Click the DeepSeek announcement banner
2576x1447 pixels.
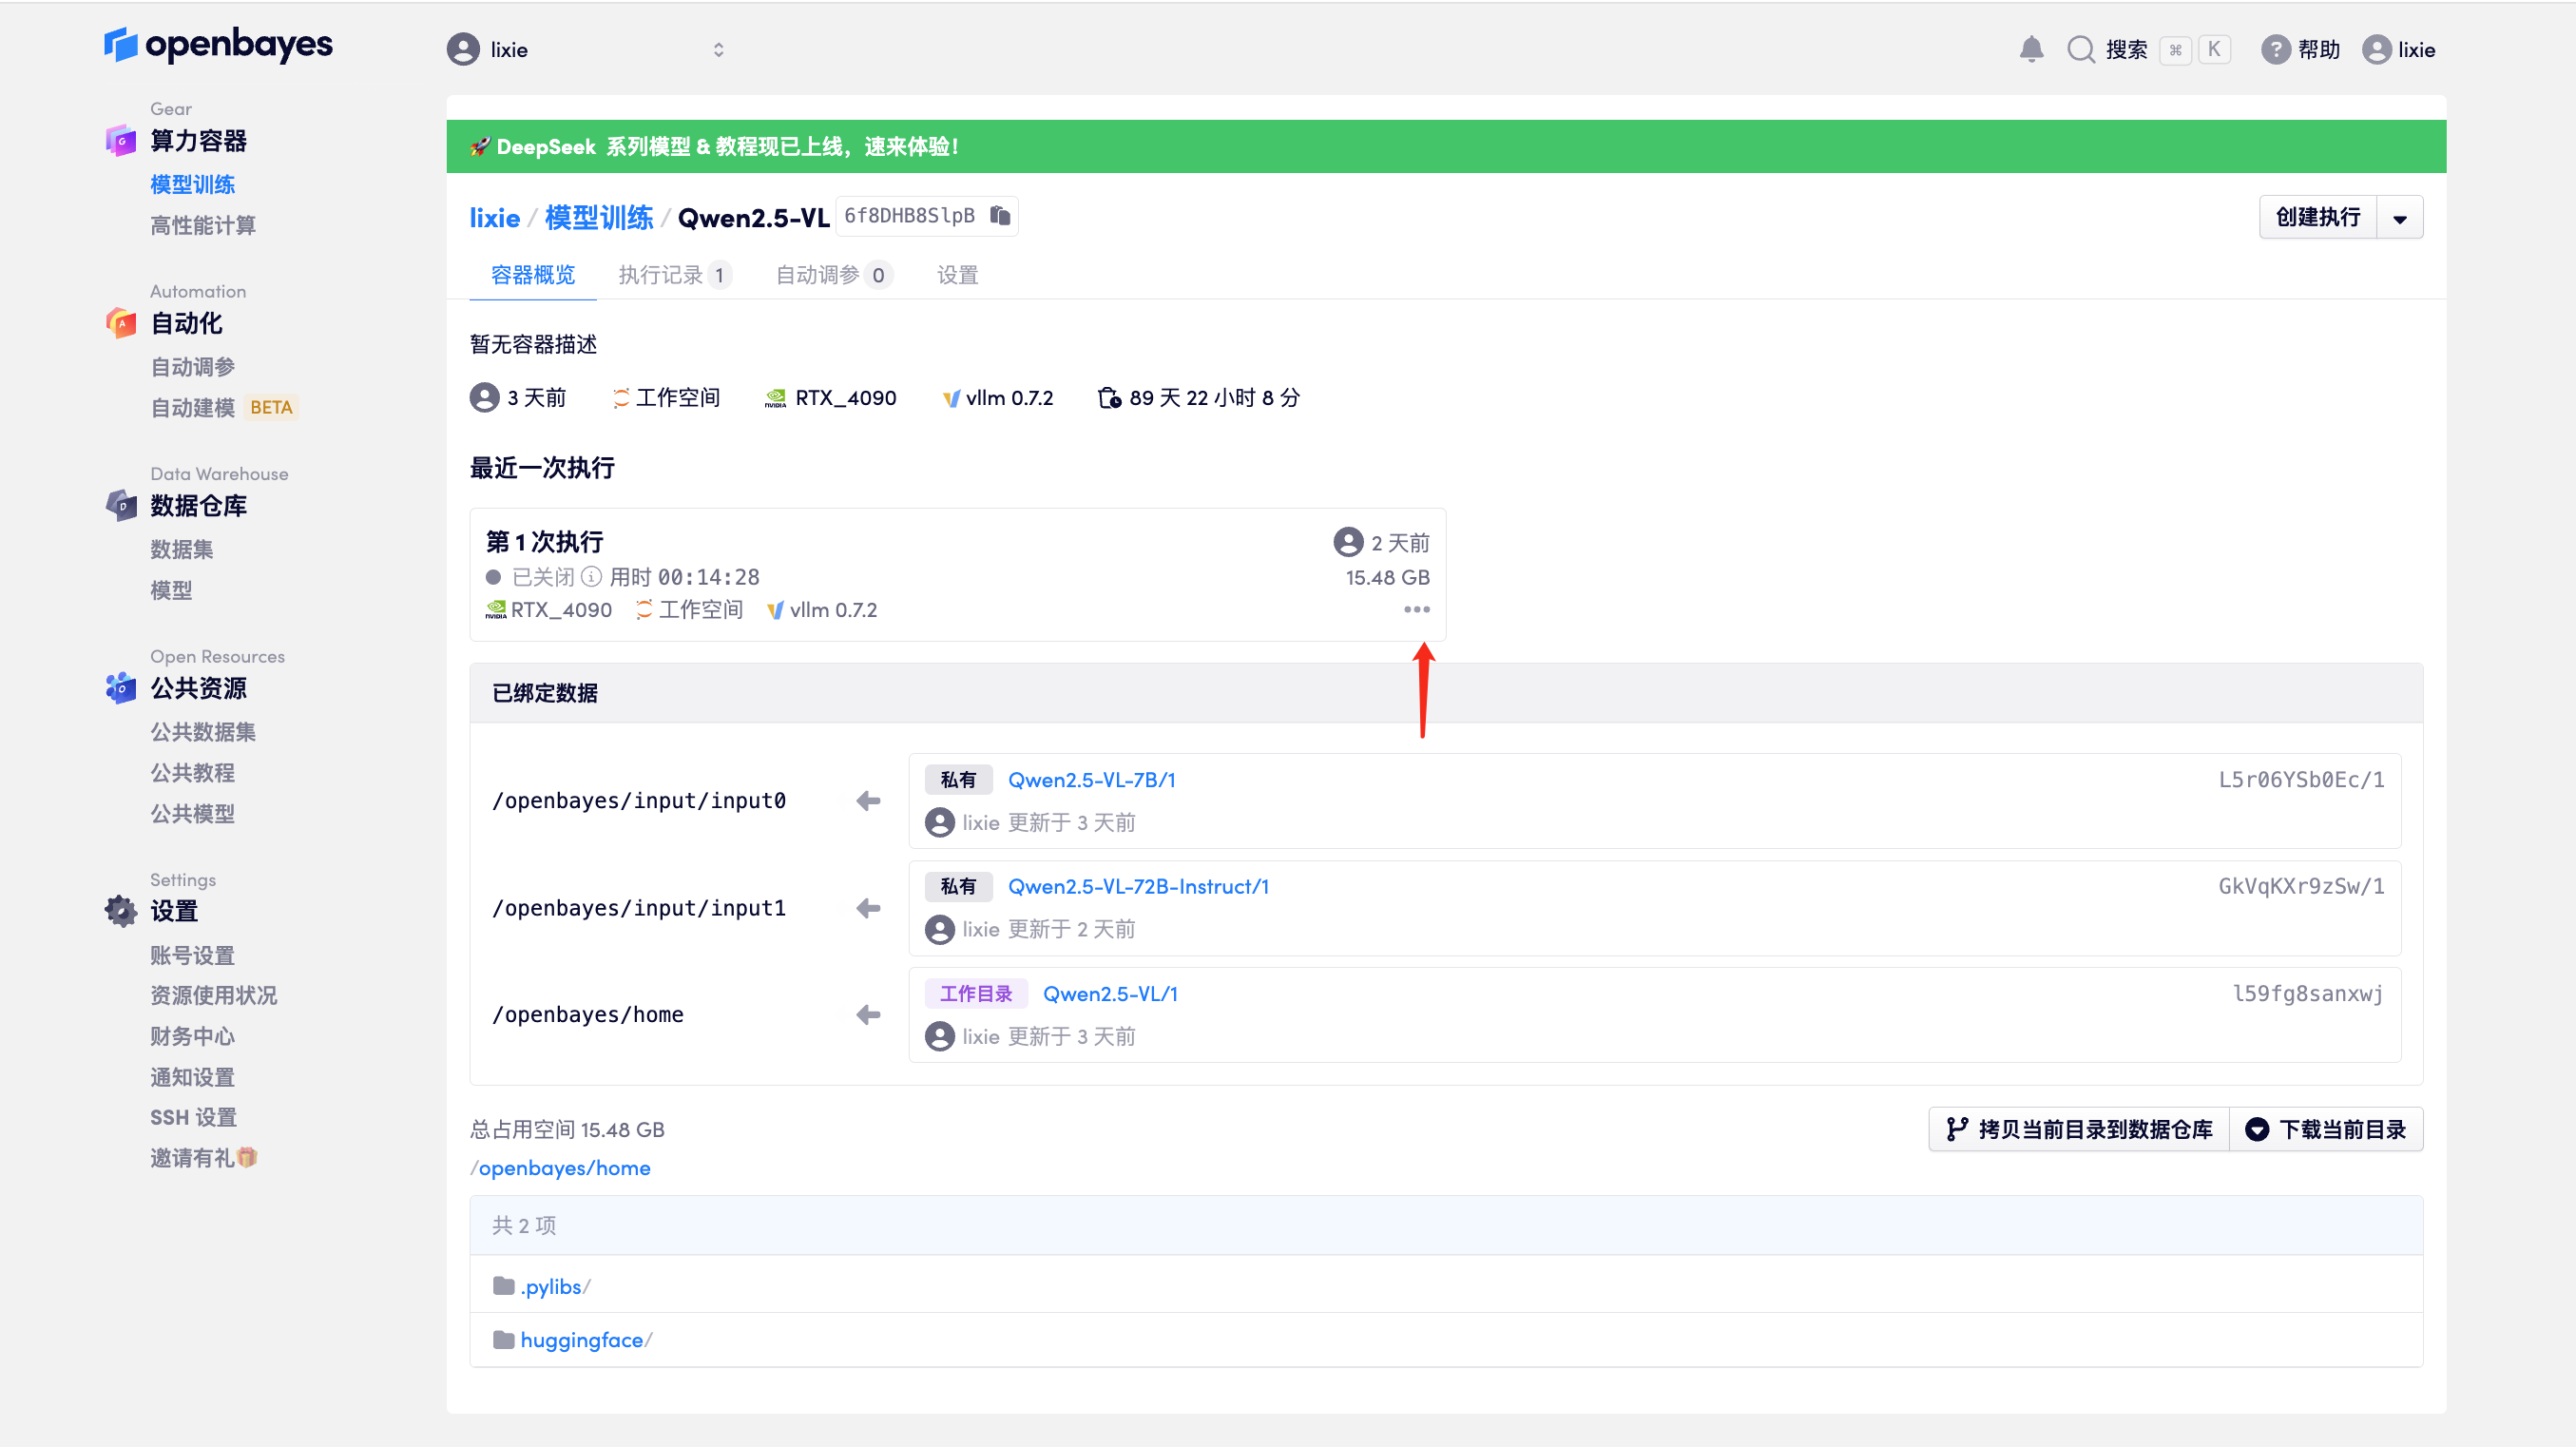tap(1446, 147)
